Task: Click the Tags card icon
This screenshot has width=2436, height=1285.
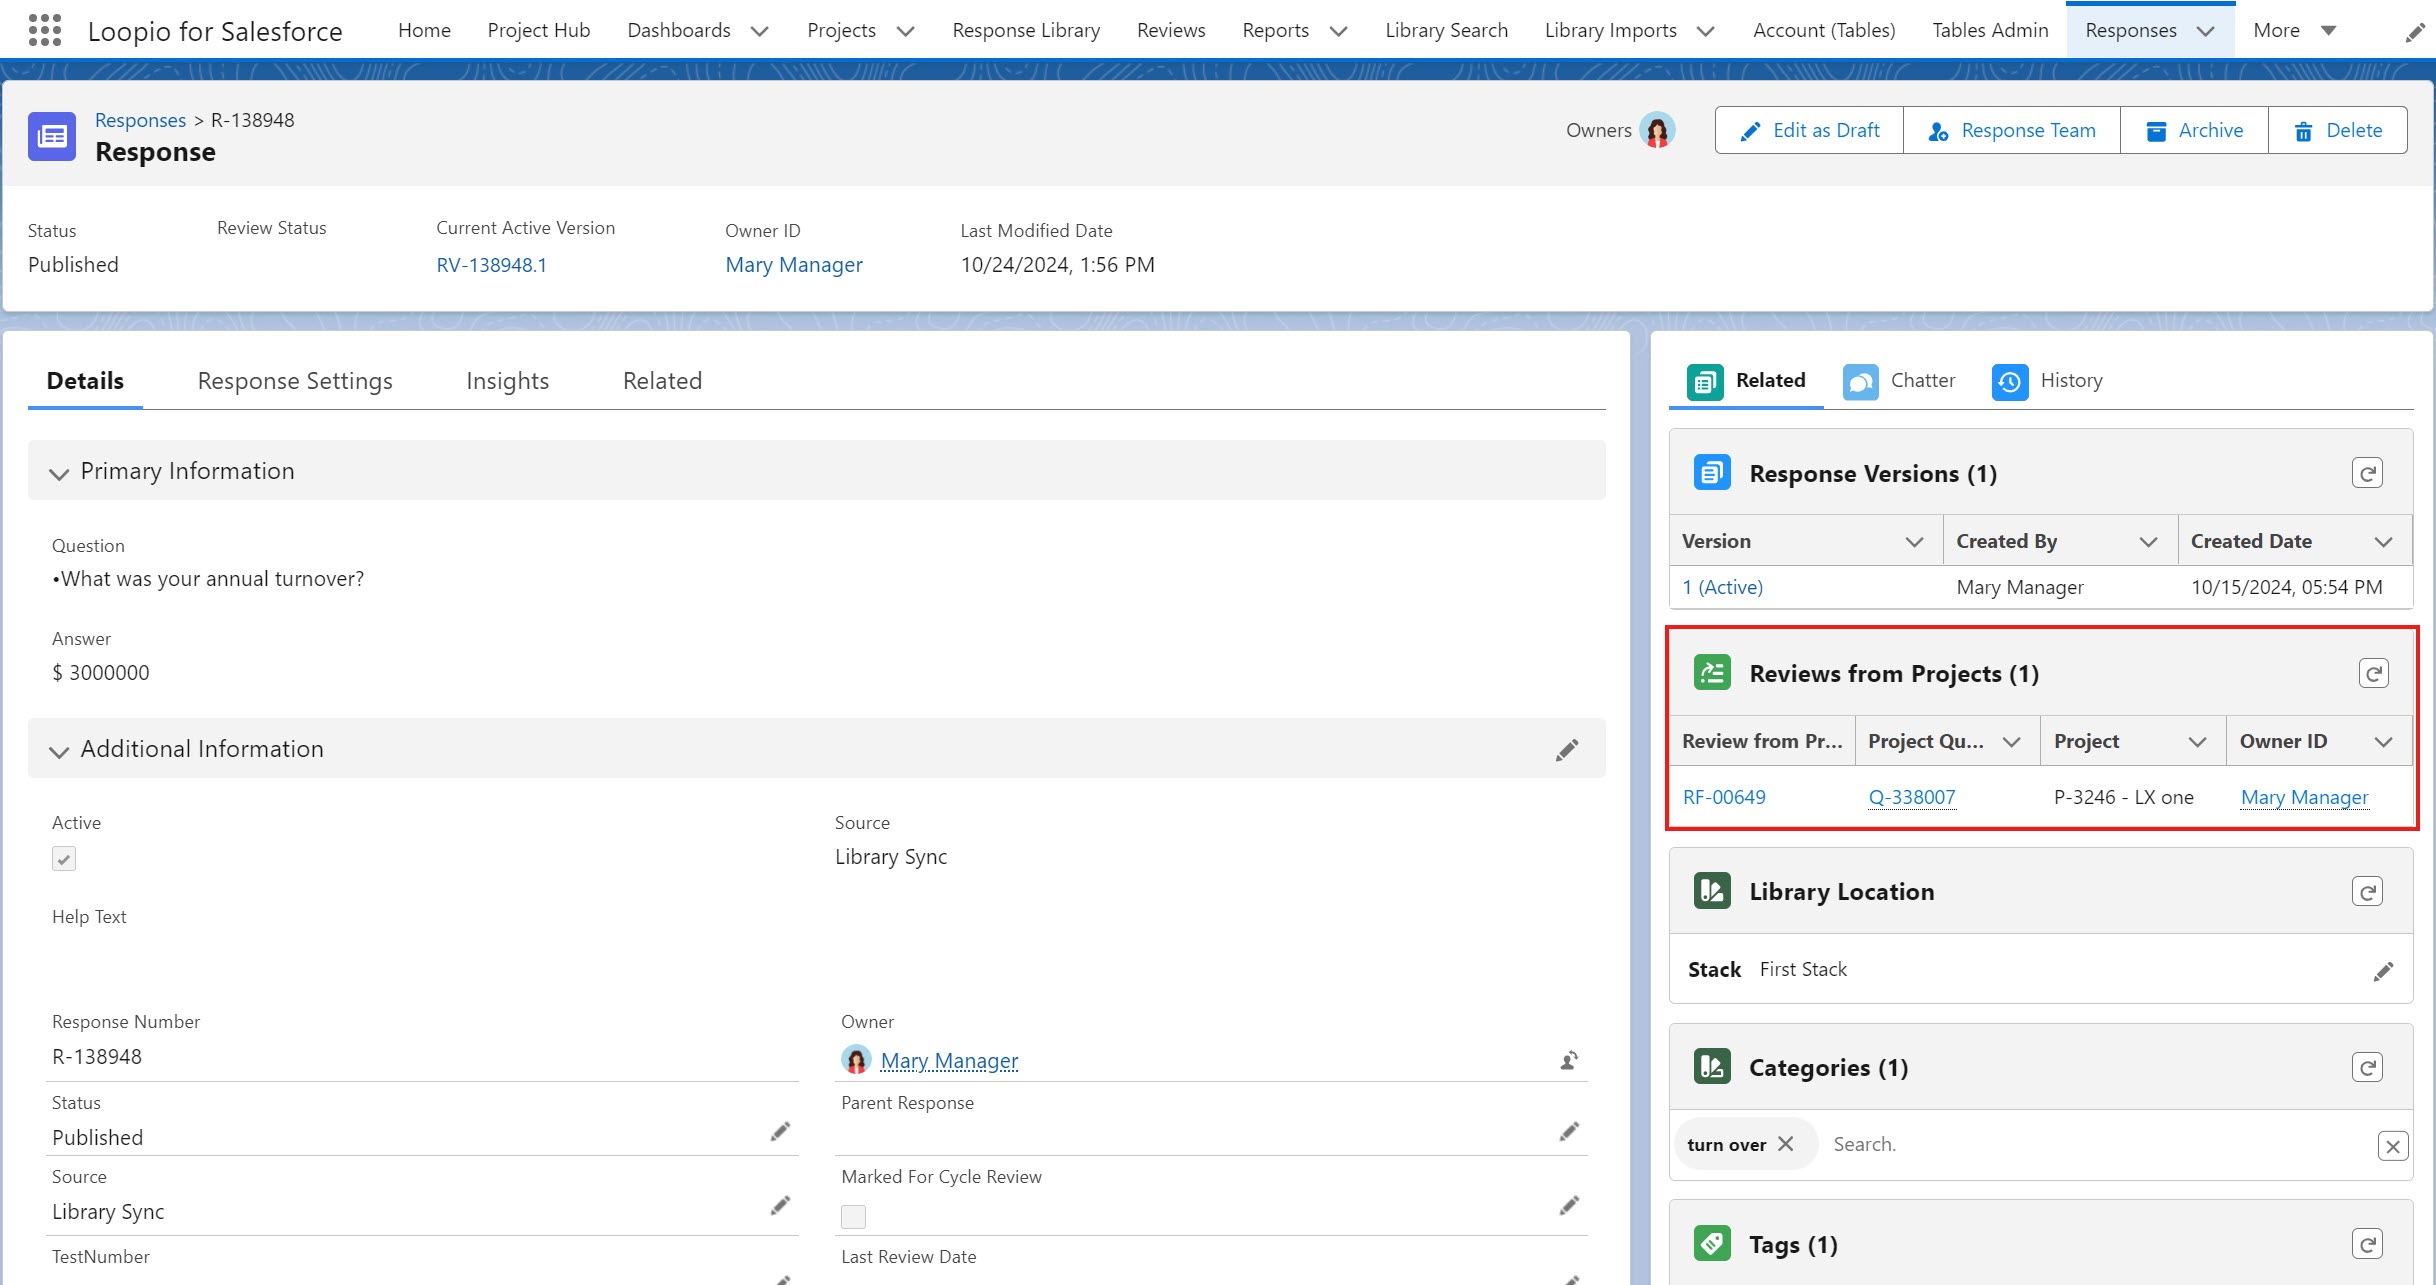Action: pyautogui.click(x=1712, y=1243)
